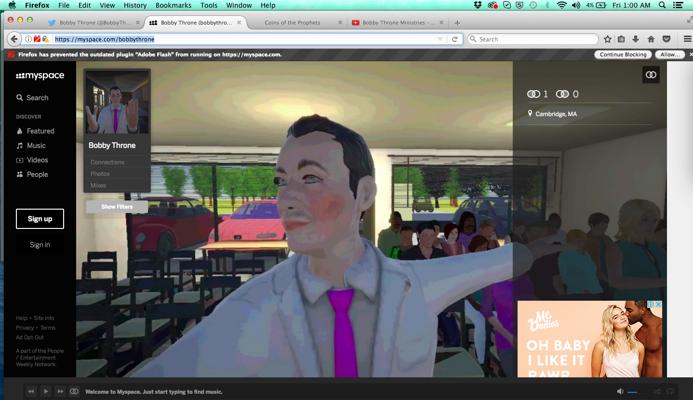
Task: Open the URL bar history dropdown arrow
Action: [440, 39]
